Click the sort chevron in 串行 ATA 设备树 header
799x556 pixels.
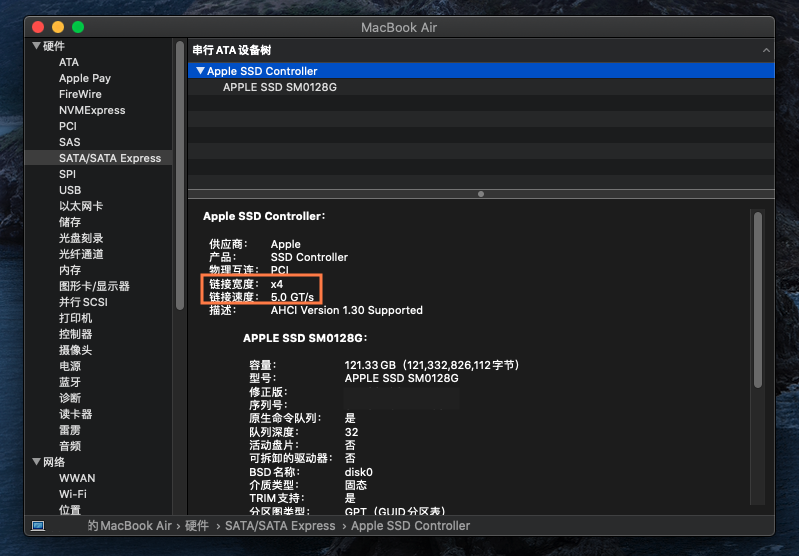[x=766, y=50]
